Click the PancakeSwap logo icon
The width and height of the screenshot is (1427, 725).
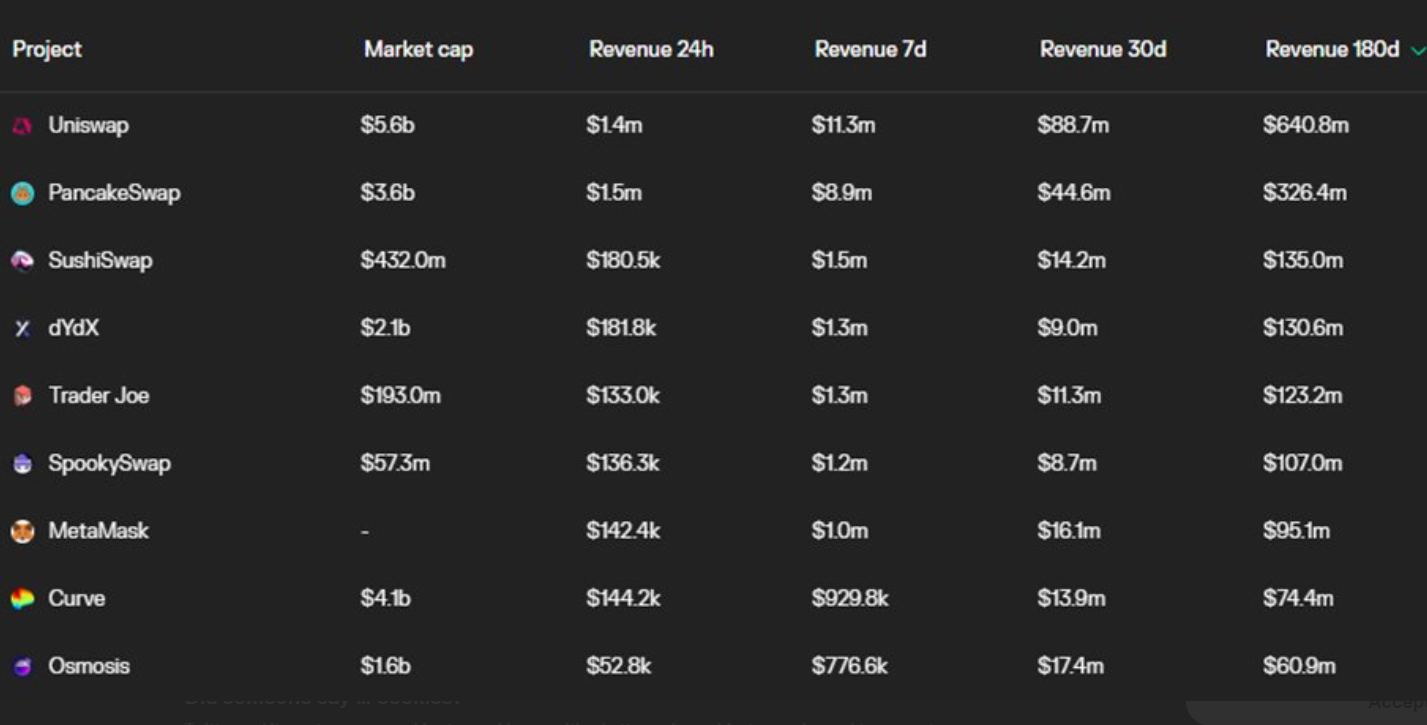[x=22, y=194]
